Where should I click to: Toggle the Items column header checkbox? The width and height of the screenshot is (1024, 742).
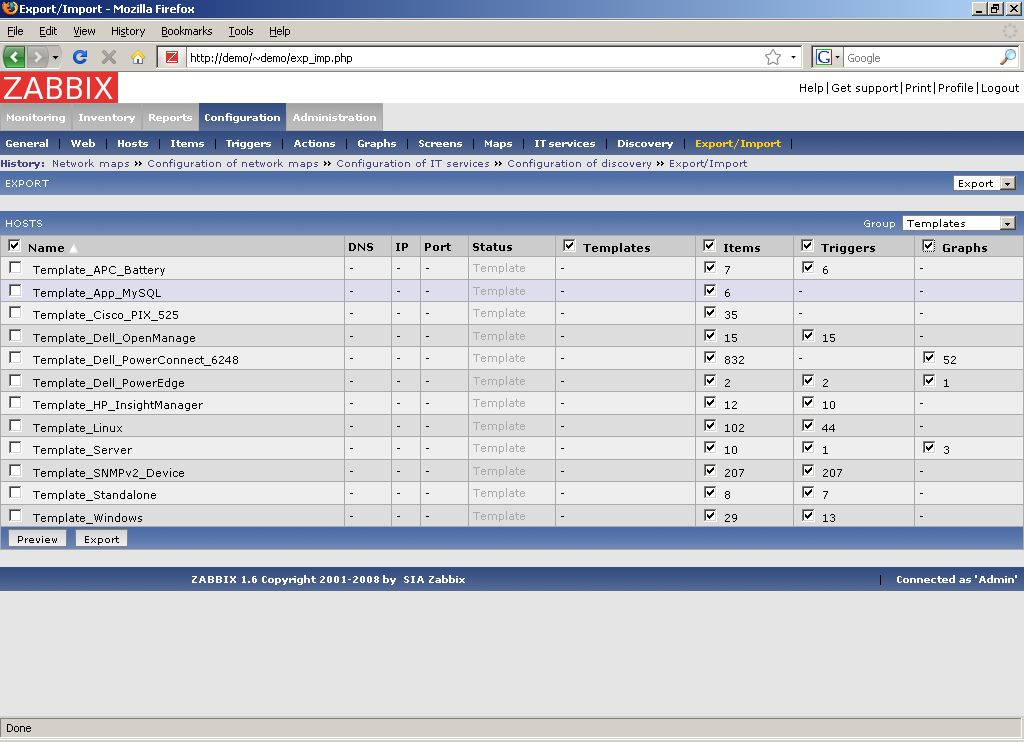(709, 246)
